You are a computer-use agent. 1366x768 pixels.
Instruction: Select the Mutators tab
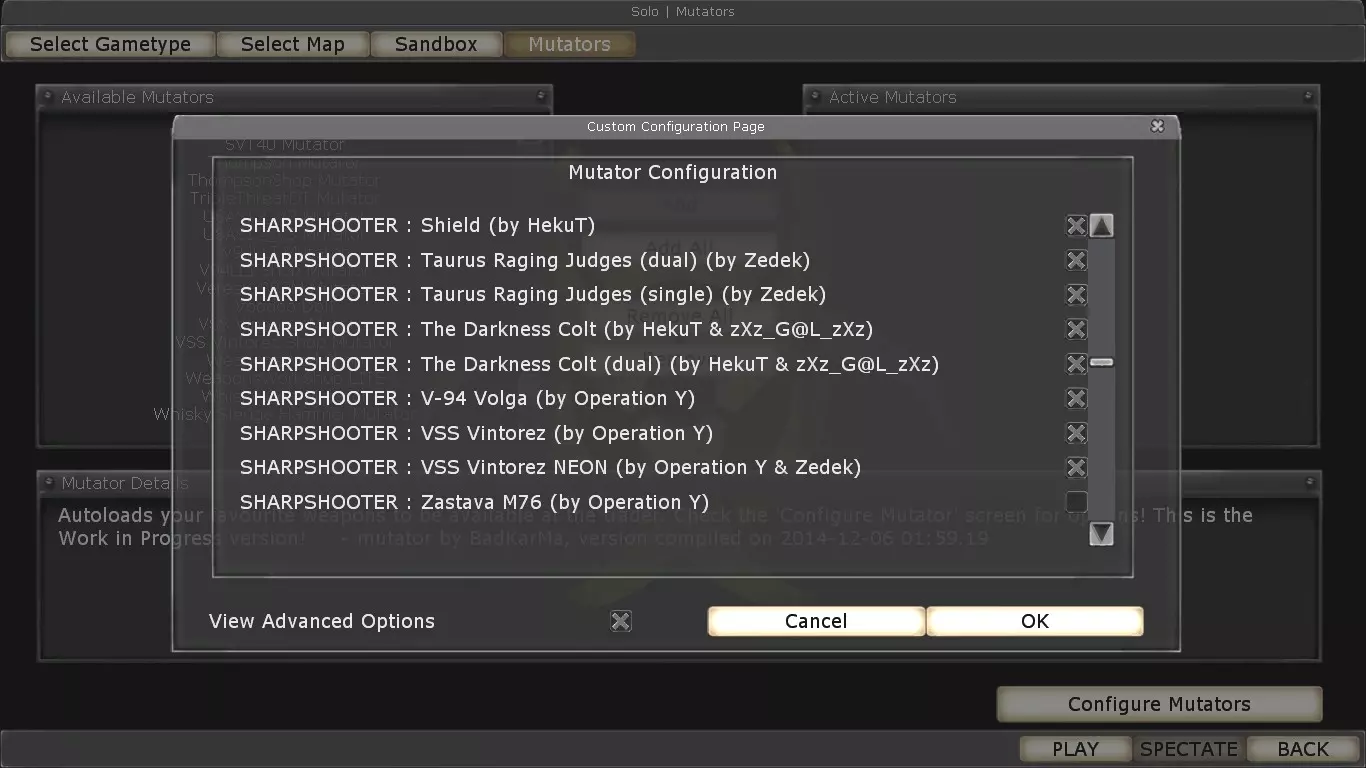569,44
